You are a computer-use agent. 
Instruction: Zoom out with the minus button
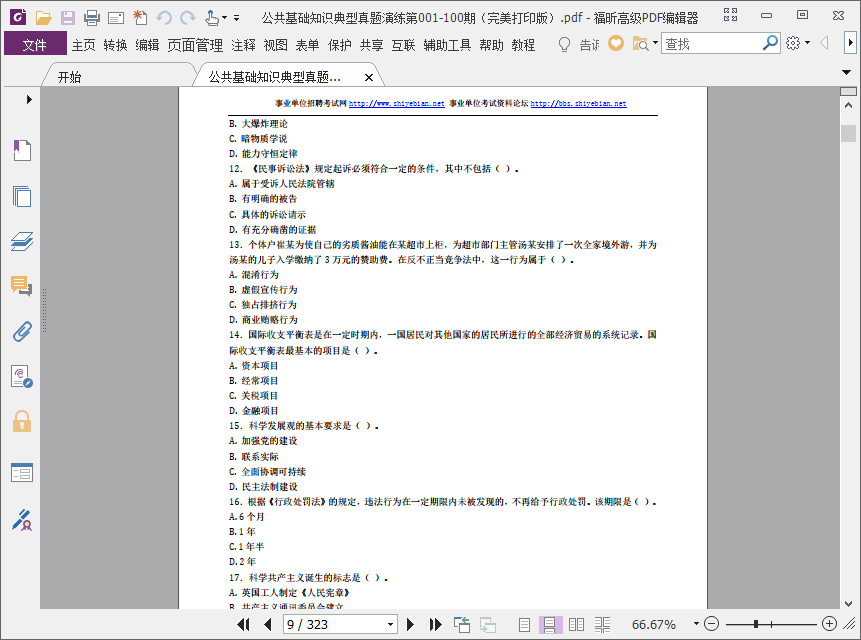click(x=711, y=624)
